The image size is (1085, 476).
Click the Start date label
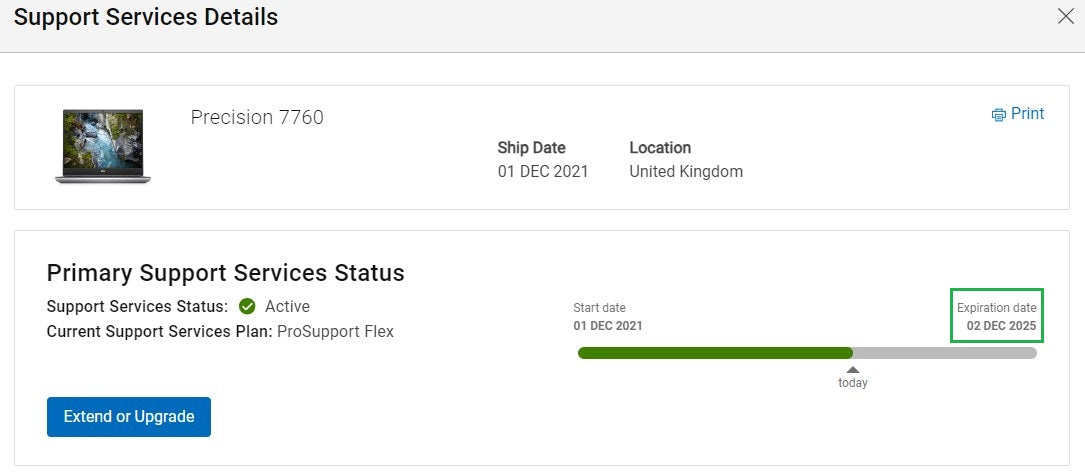coord(599,308)
